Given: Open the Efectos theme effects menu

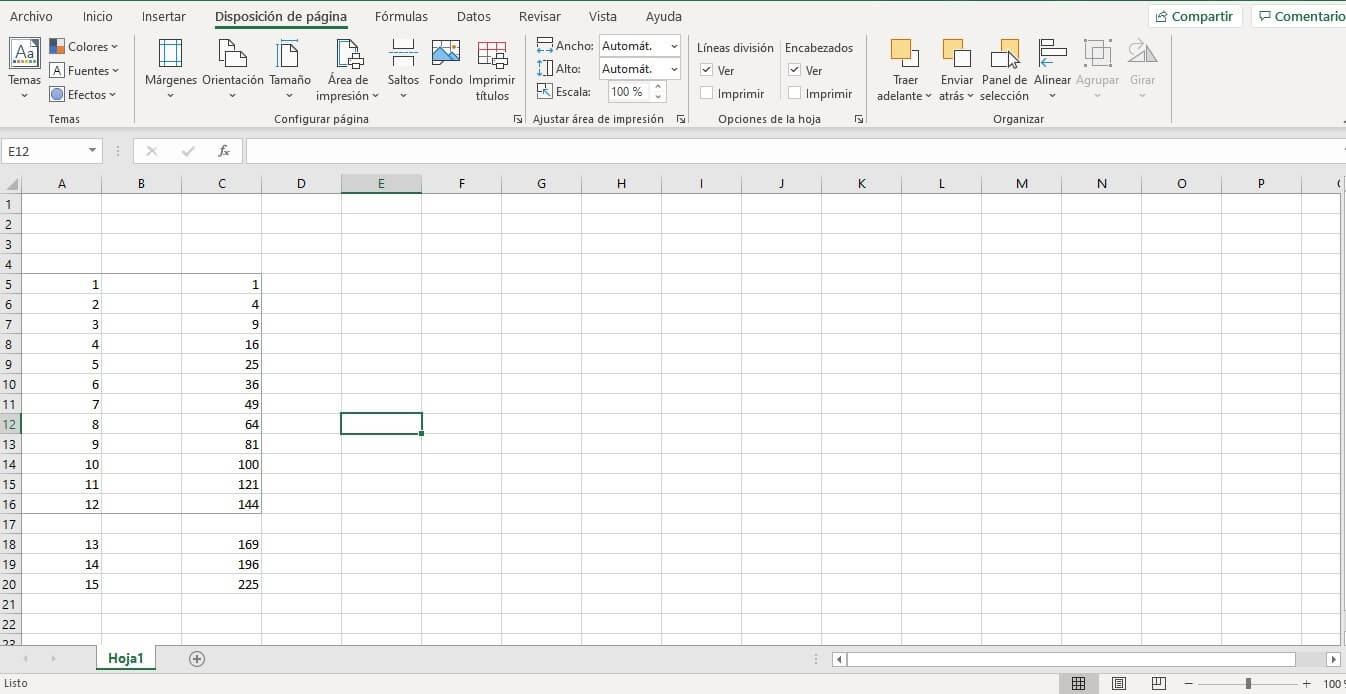Looking at the screenshot, I should (83, 94).
